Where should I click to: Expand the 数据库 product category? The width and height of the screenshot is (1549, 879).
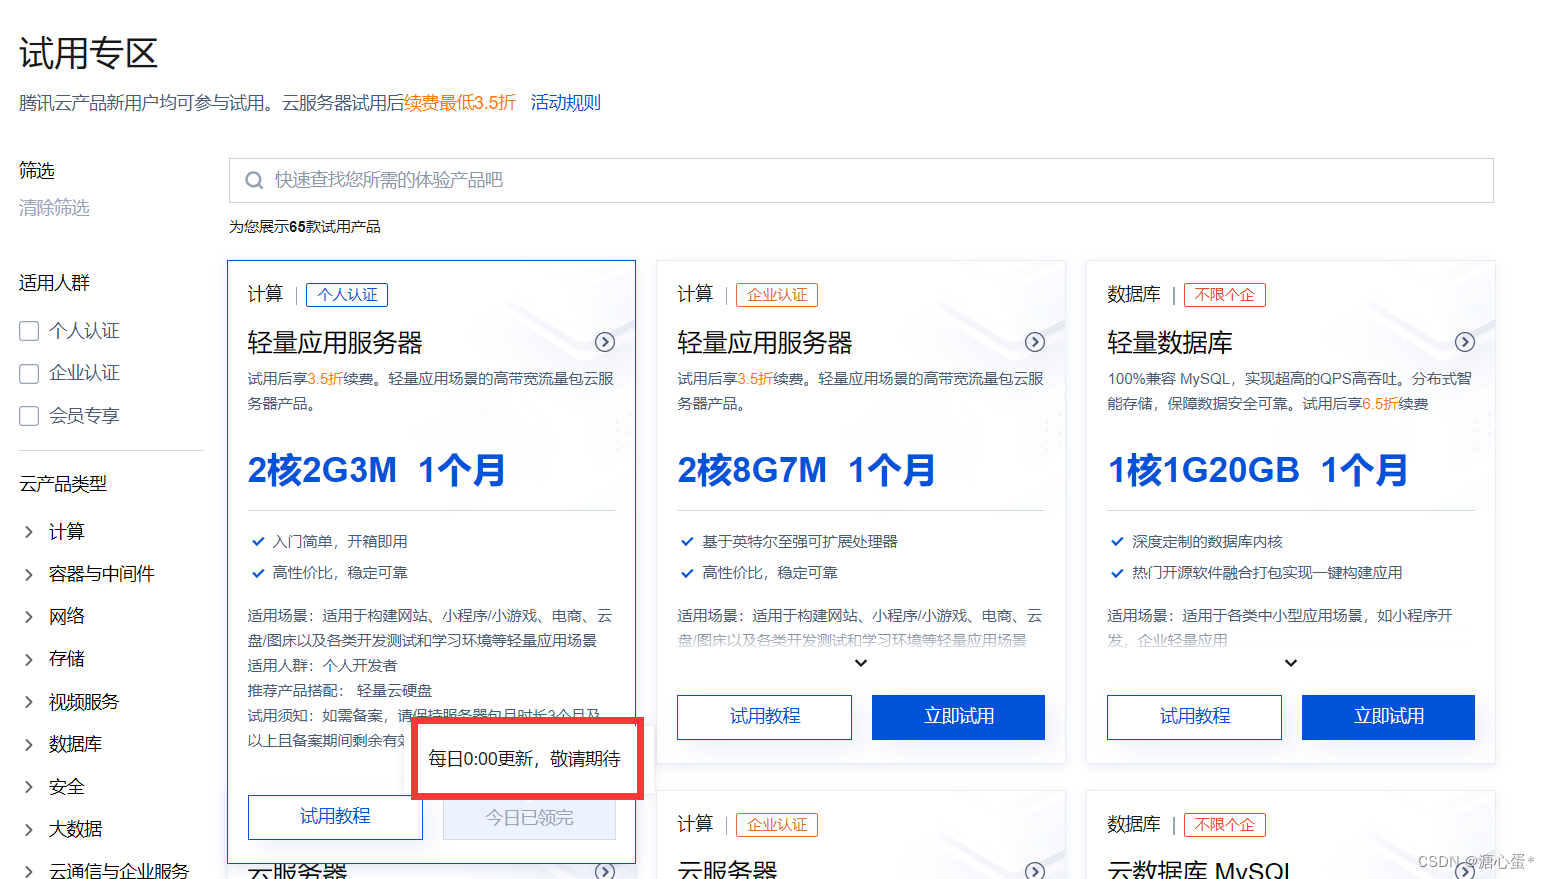[29, 744]
